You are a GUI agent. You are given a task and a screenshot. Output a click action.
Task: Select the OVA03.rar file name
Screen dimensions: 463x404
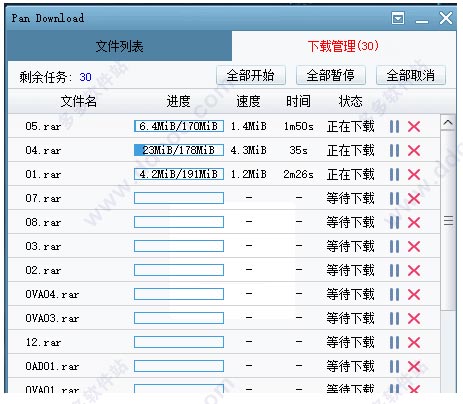point(52,318)
